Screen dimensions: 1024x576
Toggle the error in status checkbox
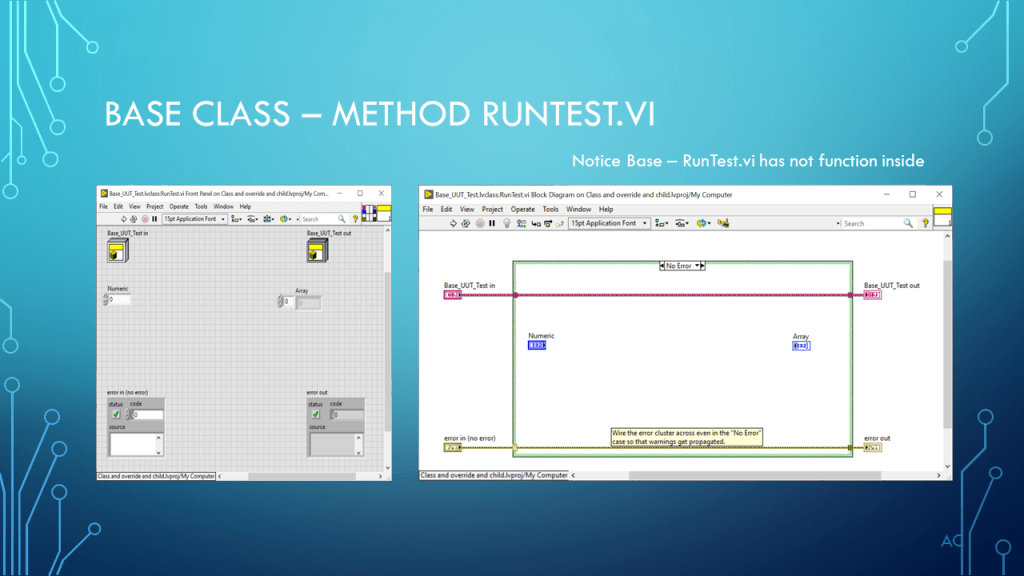(116, 414)
